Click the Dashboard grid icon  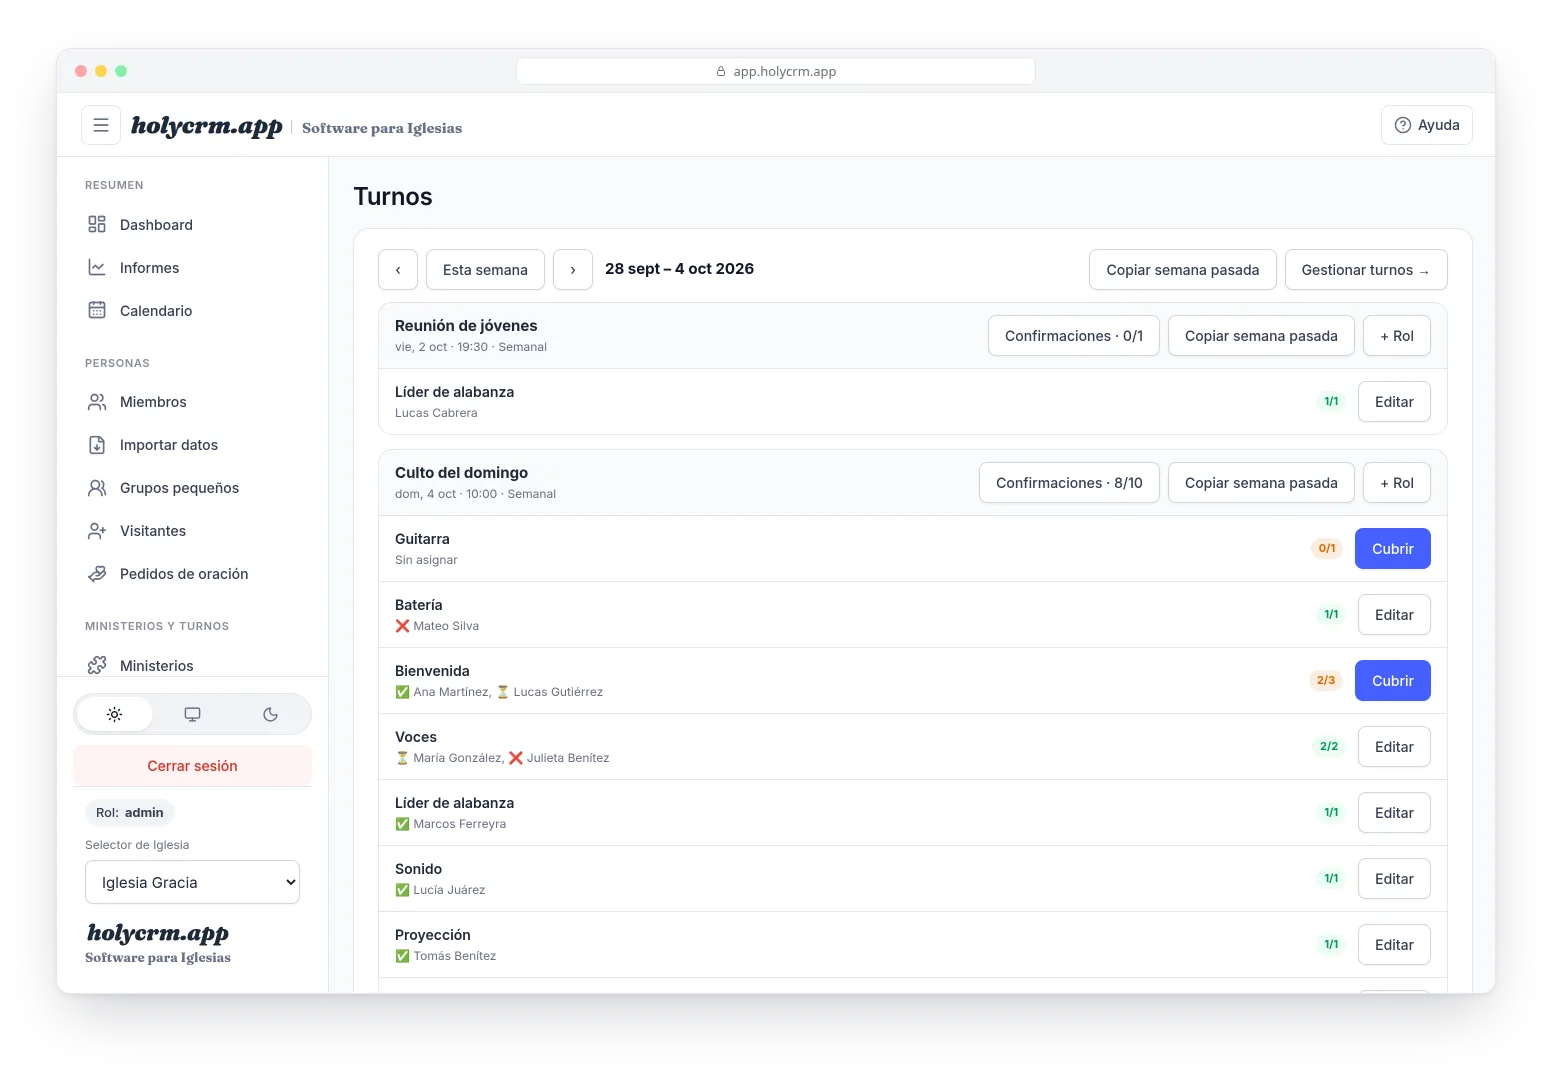pos(97,224)
